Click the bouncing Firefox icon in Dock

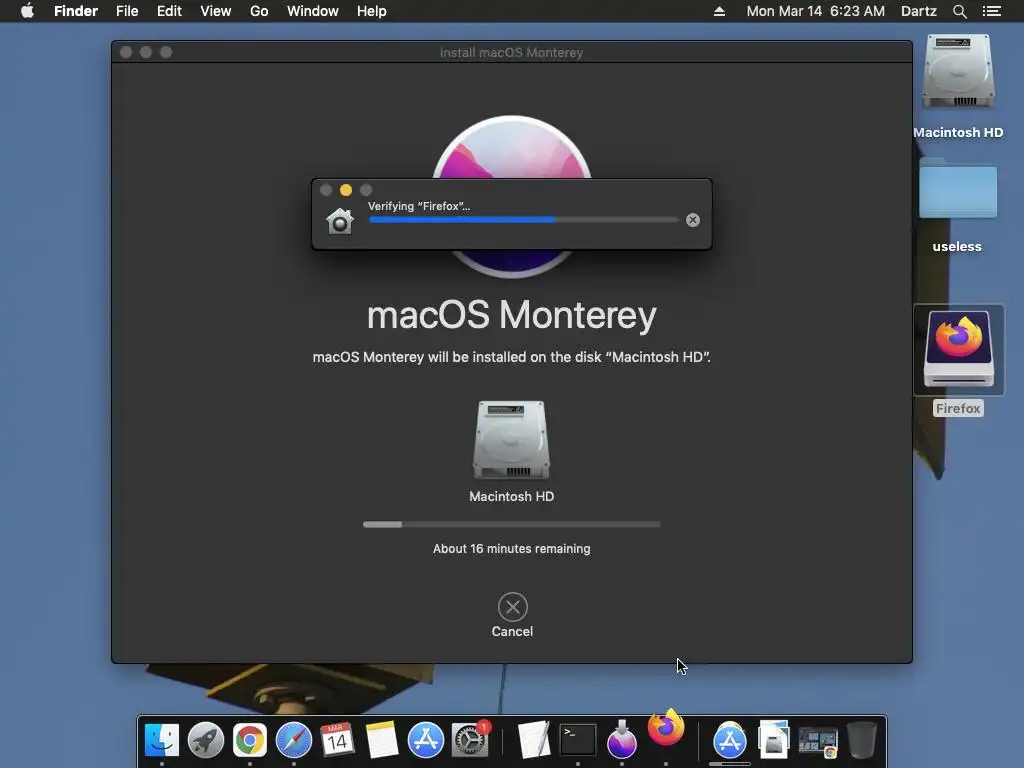click(666, 728)
